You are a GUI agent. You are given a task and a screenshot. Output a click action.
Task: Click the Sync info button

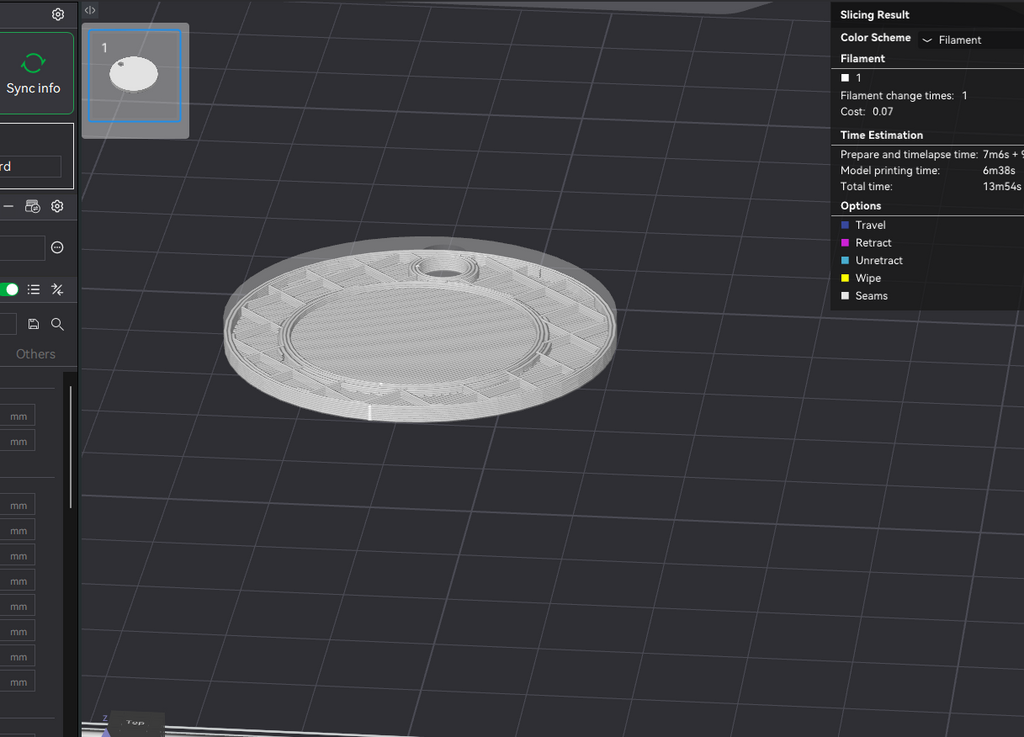tap(33, 74)
